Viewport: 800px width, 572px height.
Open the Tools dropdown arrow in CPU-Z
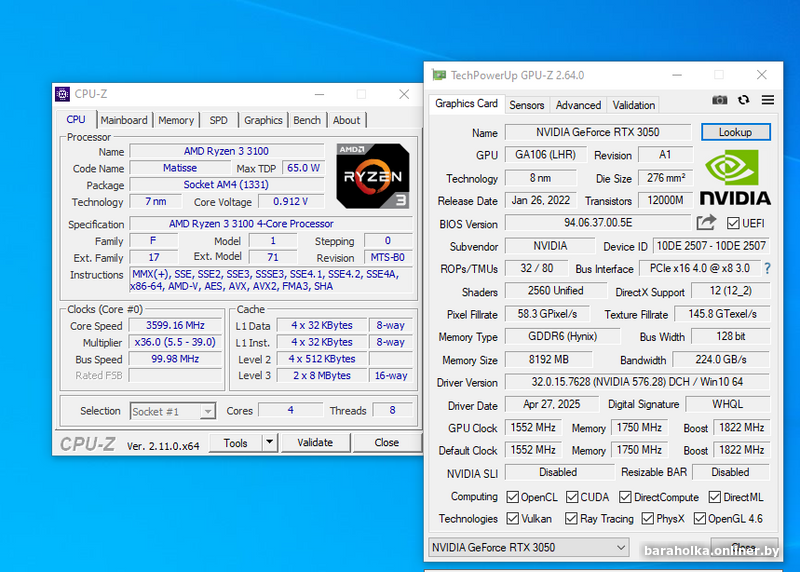(269, 442)
